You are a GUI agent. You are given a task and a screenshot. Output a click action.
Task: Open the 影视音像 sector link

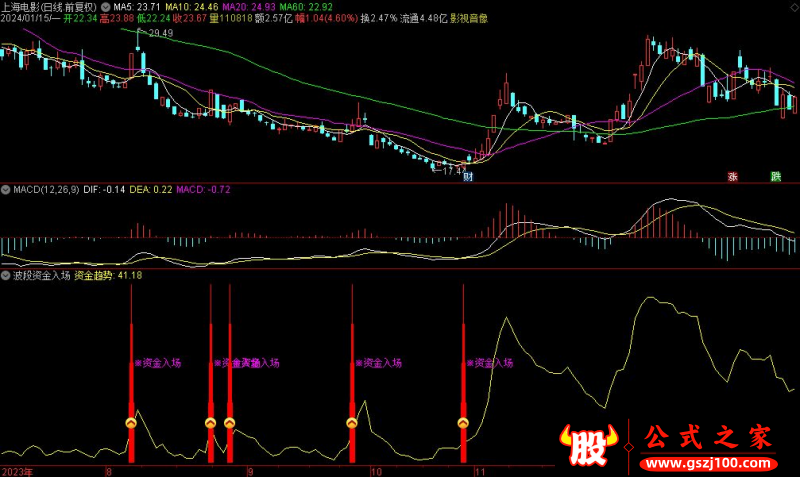point(469,19)
